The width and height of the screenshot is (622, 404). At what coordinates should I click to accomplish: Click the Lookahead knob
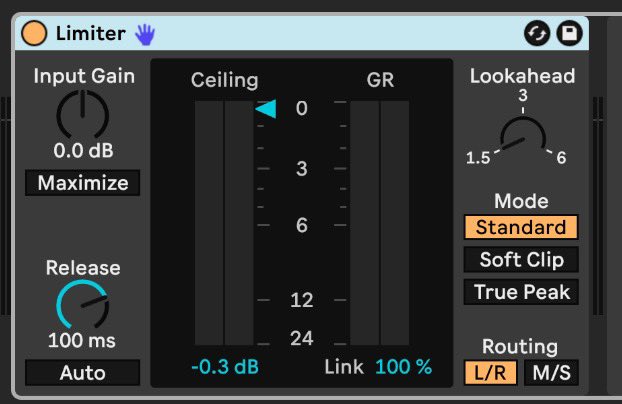click(x=523, y=134)
